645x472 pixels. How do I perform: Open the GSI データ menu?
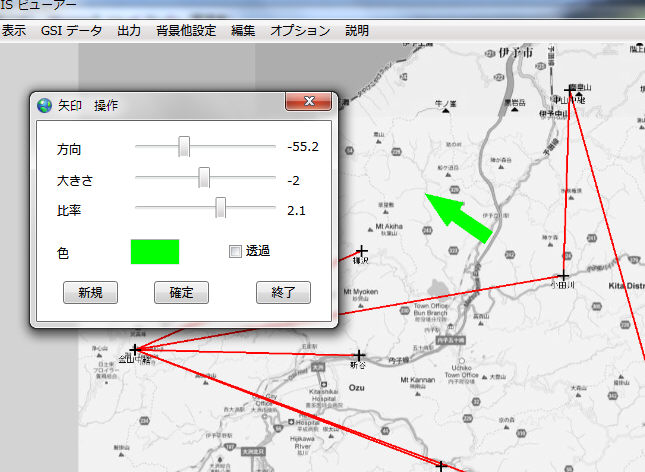coord(71,31)
